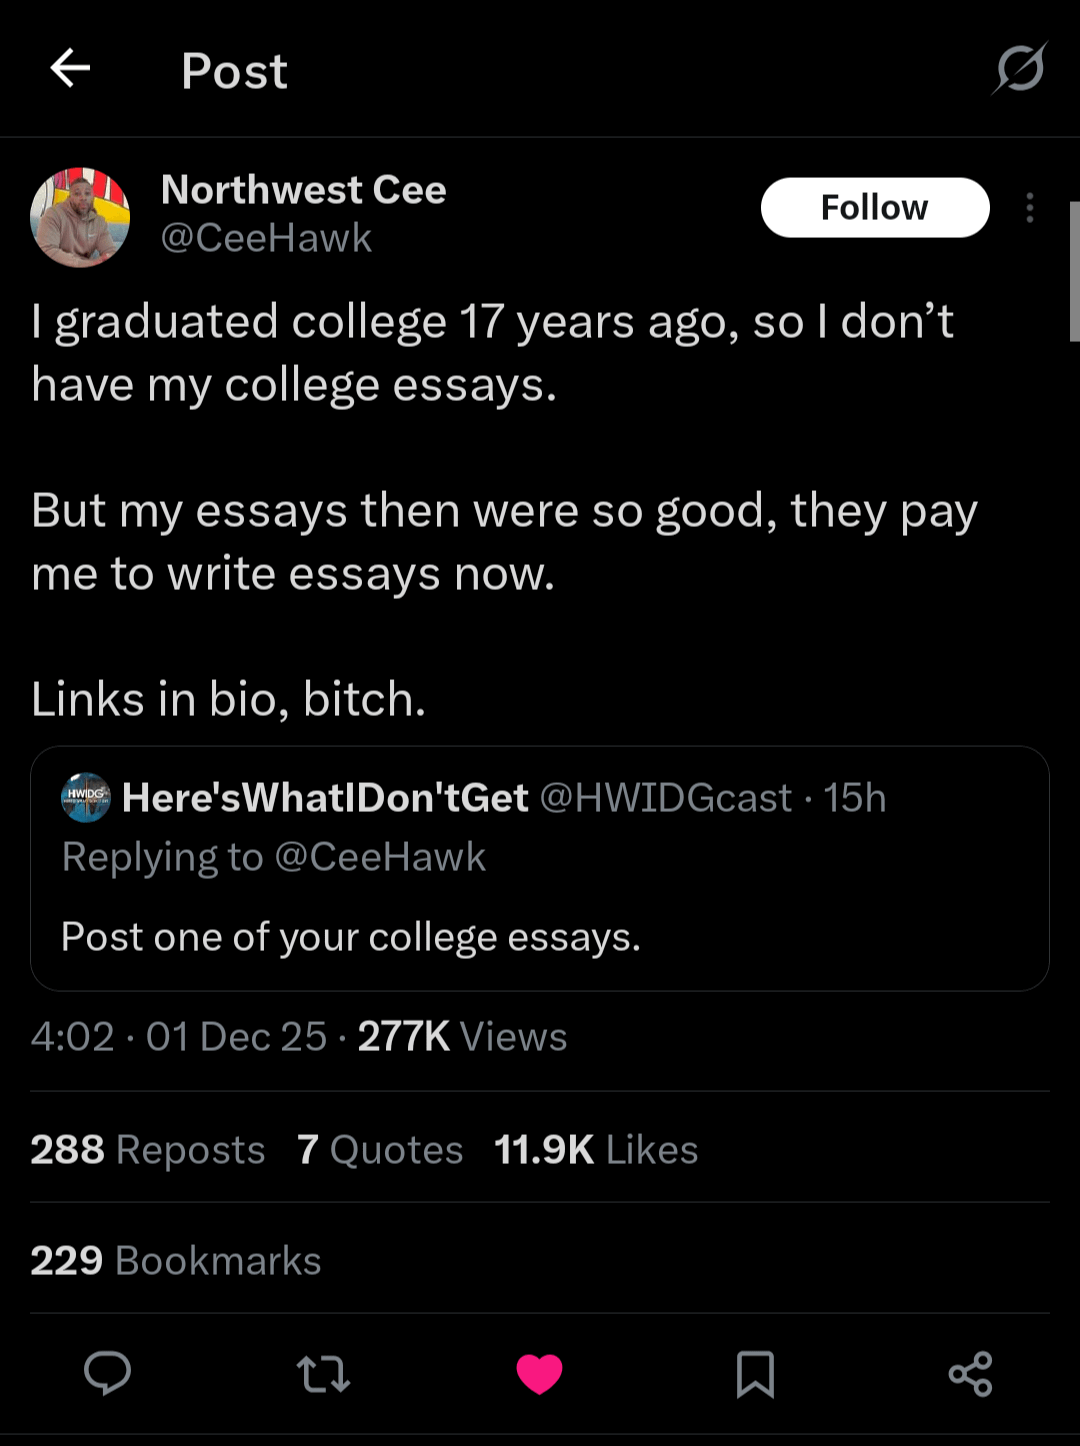Tap the Northwest Cee display name
The image size is (1080, 1446).
click(304, 190)
